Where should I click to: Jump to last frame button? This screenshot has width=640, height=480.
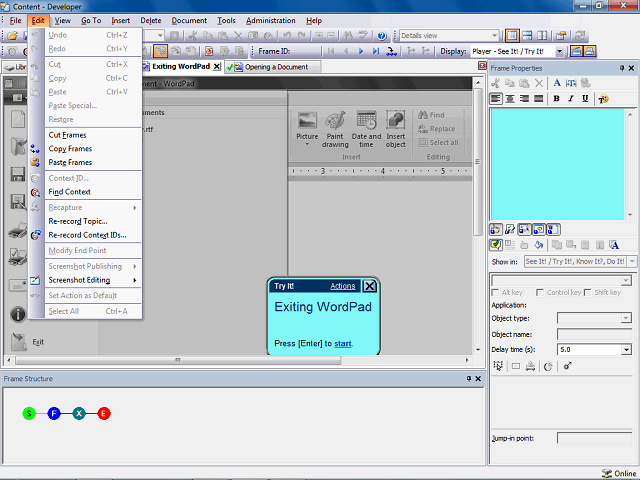click(x=376, y=51)
